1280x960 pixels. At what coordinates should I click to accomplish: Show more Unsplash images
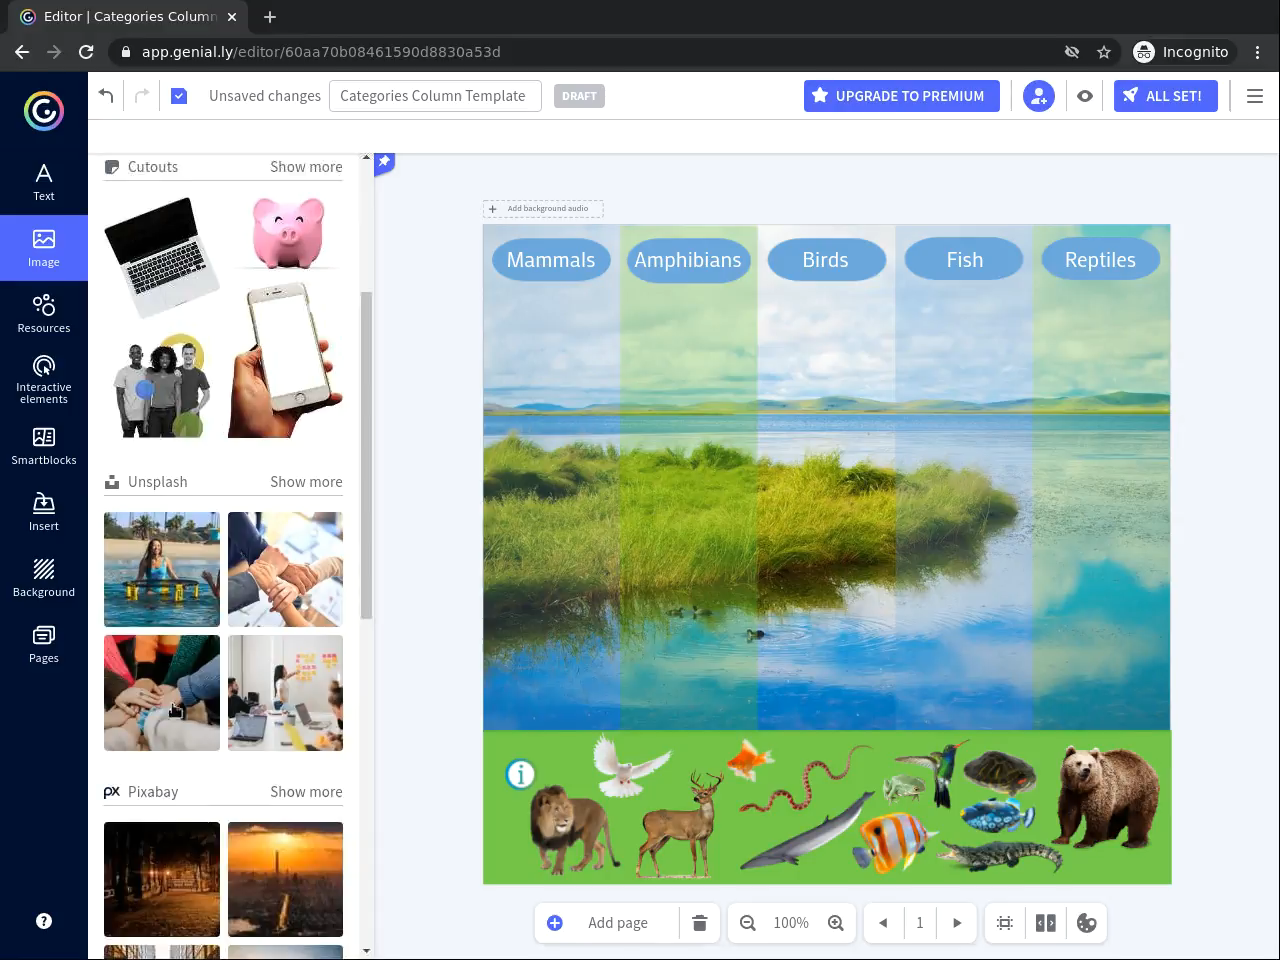306,482
